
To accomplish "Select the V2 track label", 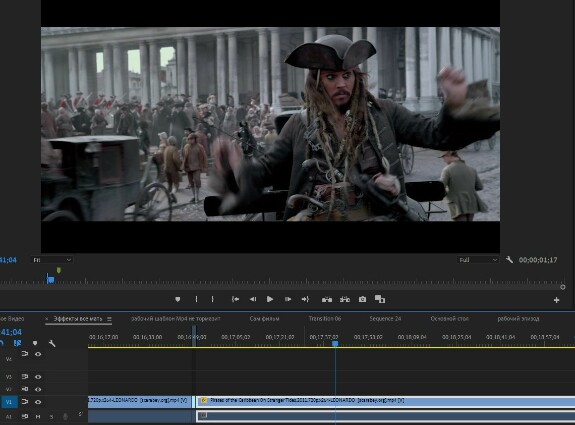I will [9, 389].
